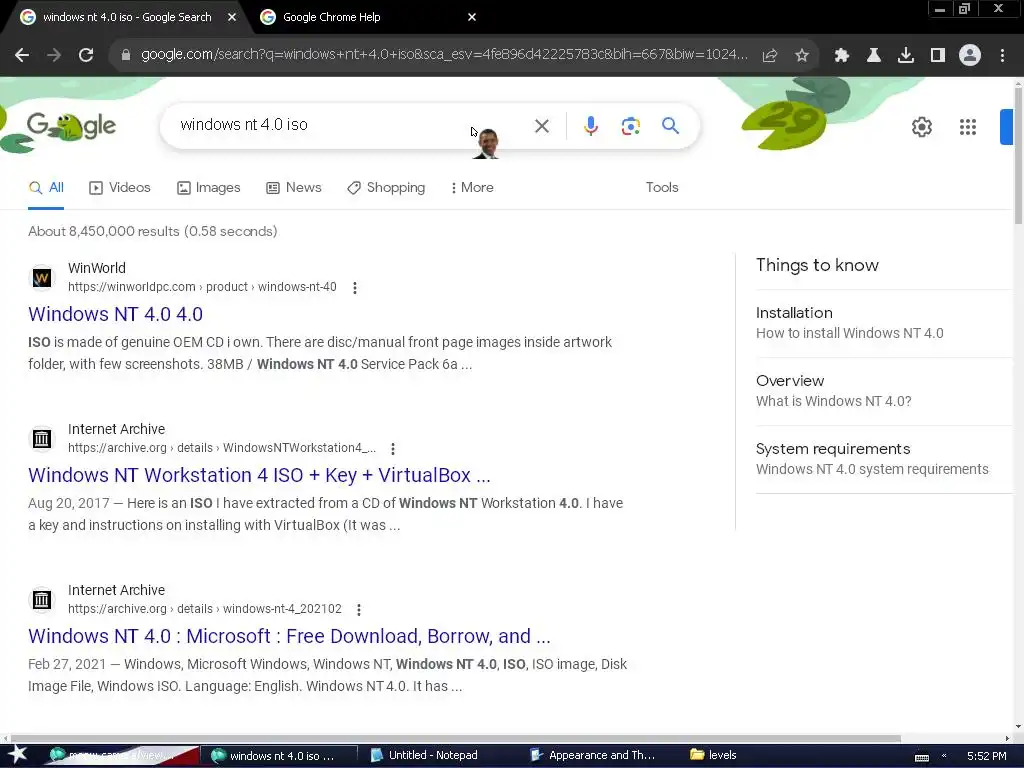This screenshot has height=768, width=1024.
Task: Open the levels folder taskbar item
Action: pyautogui.click(x=713, y=756)
